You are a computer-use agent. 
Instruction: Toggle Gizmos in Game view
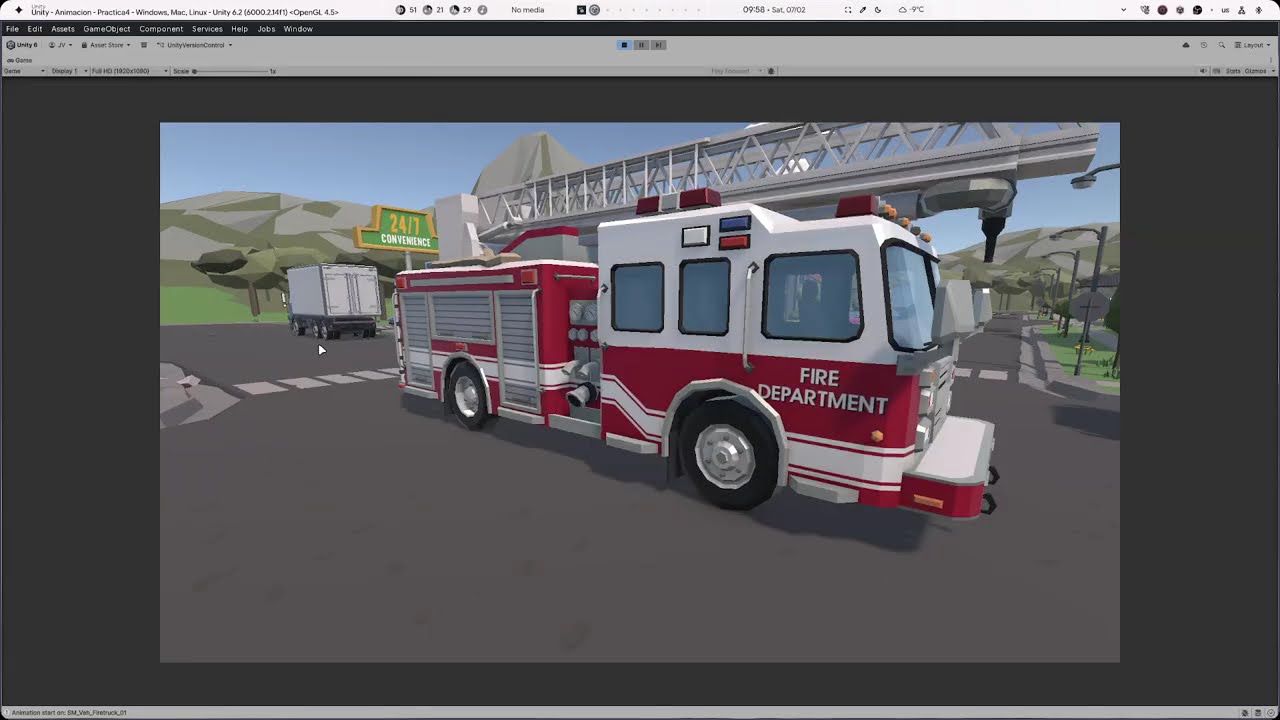coord(1255,71)
